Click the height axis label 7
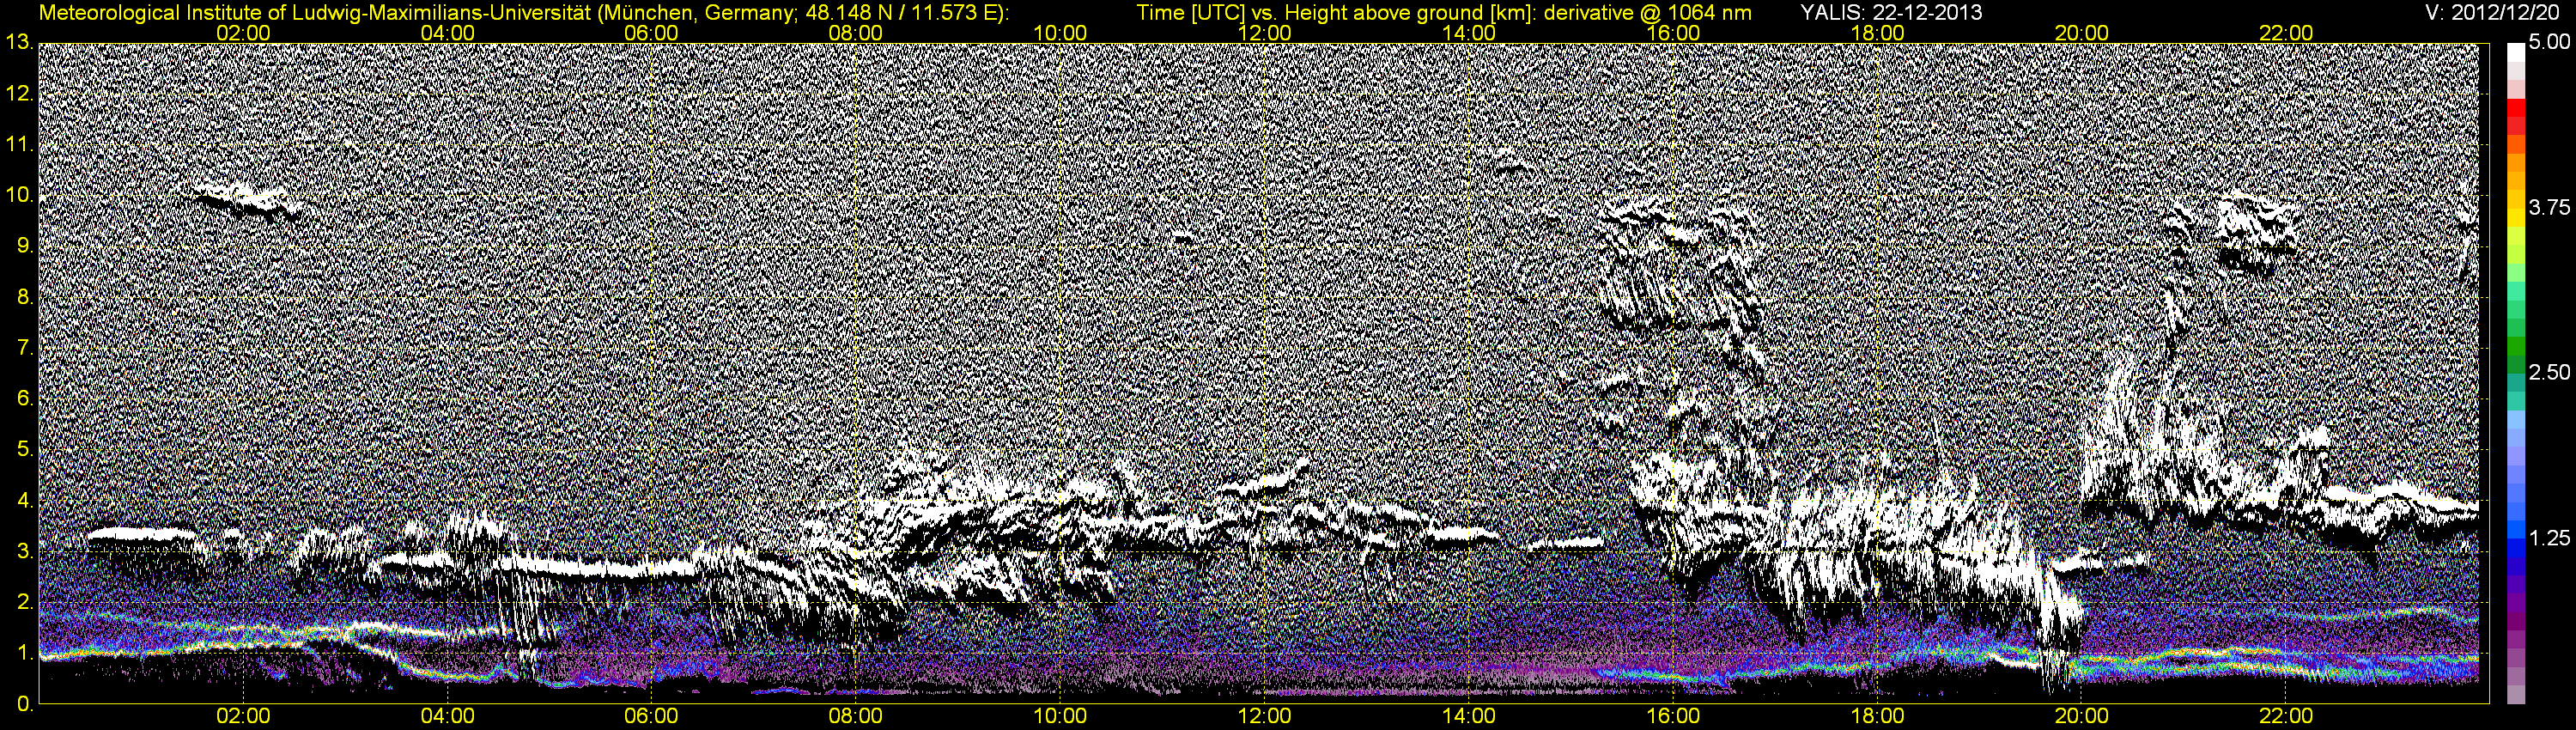Viewport: 2576px width, 730px height. point(24,349)
